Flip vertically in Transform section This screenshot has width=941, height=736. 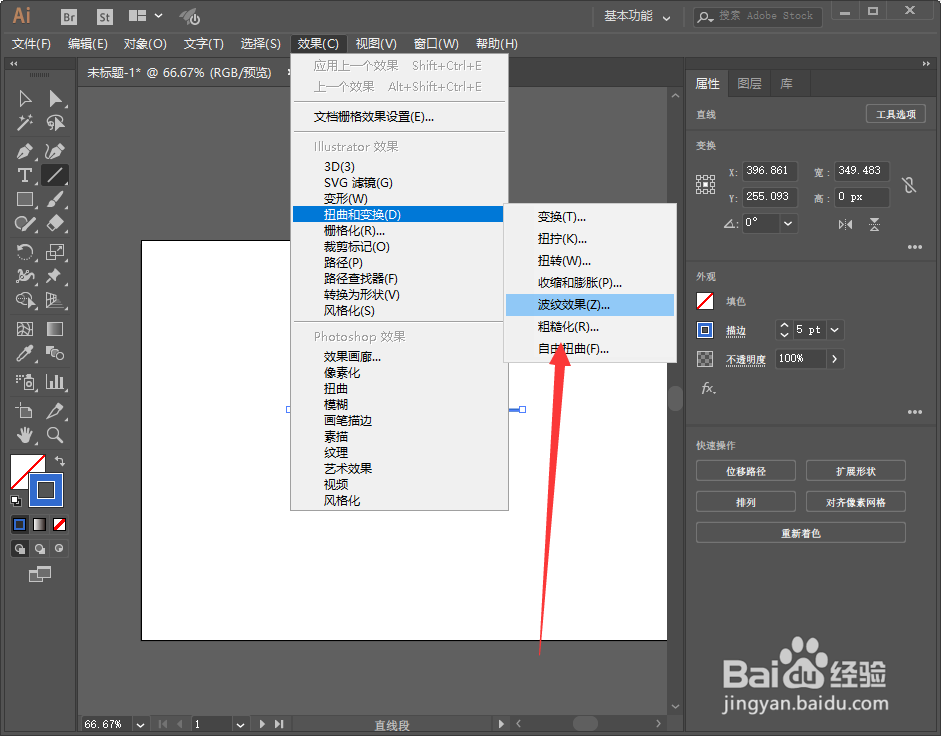tap(874, 225)
